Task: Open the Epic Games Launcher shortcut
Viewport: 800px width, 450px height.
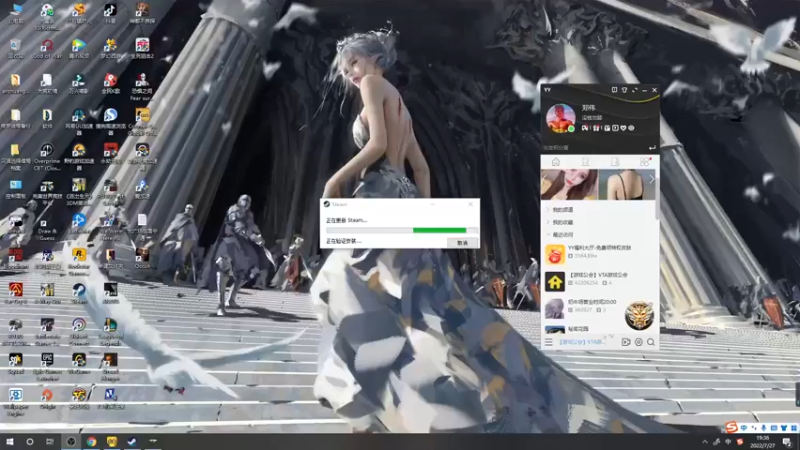Action: coord(47,366)
